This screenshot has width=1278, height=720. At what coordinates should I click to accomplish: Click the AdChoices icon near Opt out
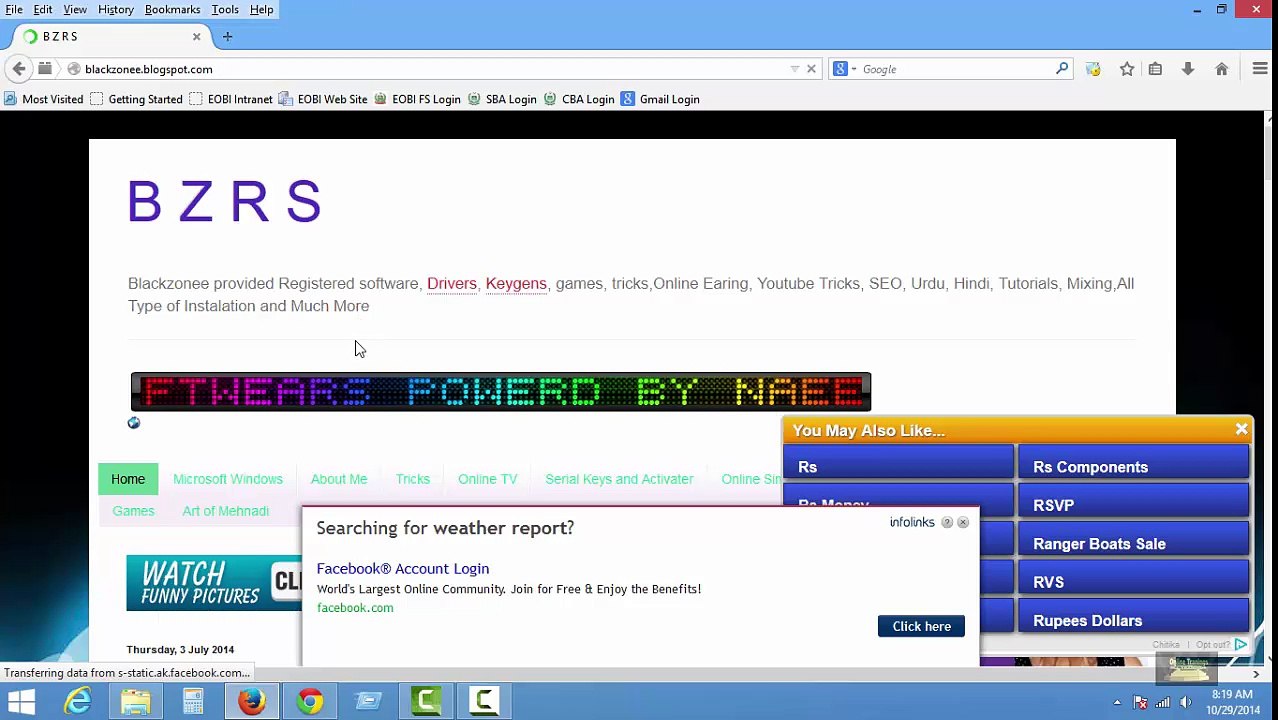(x=1241, y=644)
